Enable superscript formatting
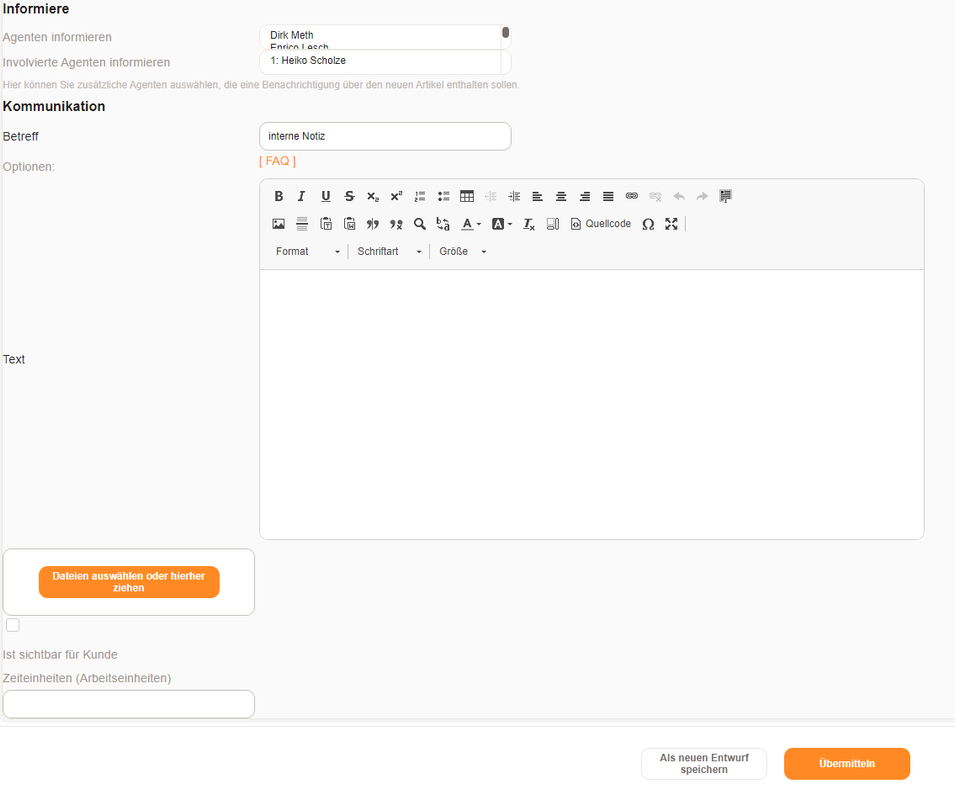 [x=396, y=196]
